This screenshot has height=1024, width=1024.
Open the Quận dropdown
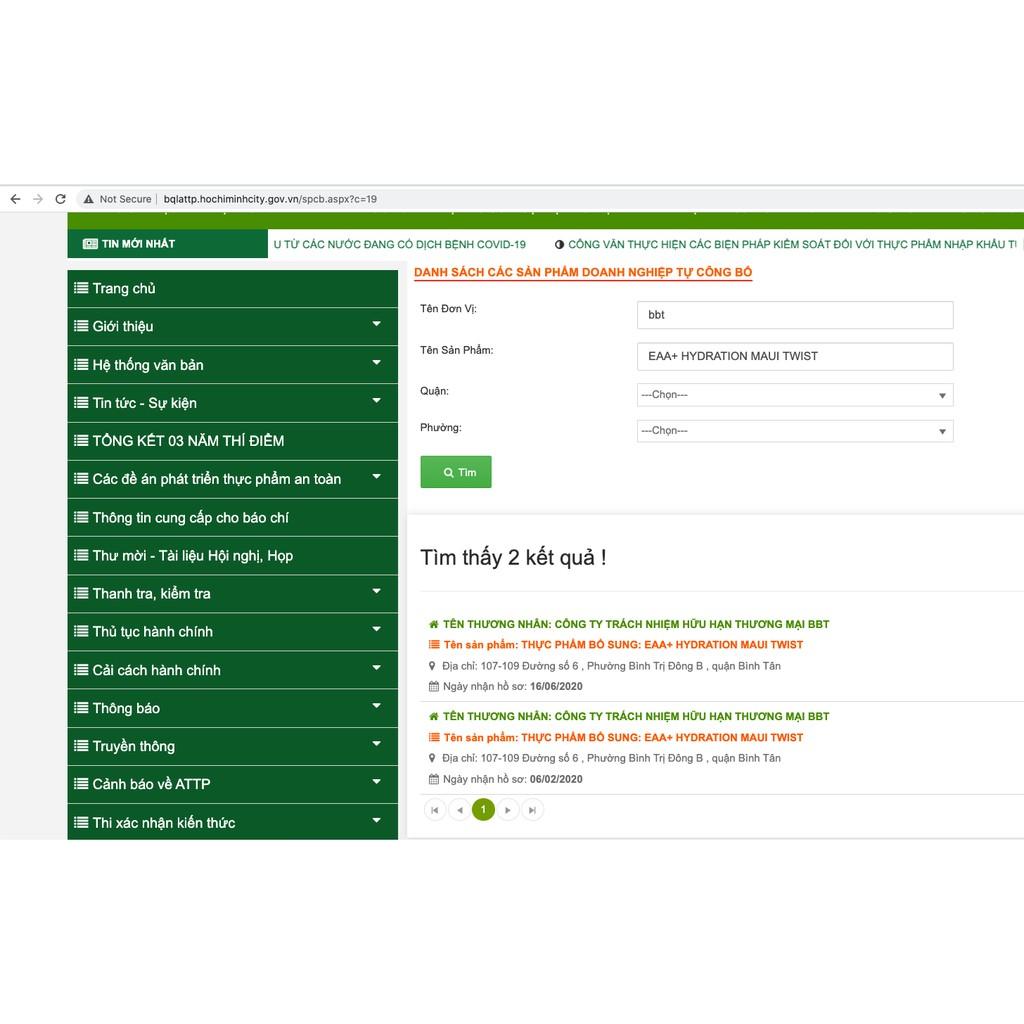(x=795, y=395)
